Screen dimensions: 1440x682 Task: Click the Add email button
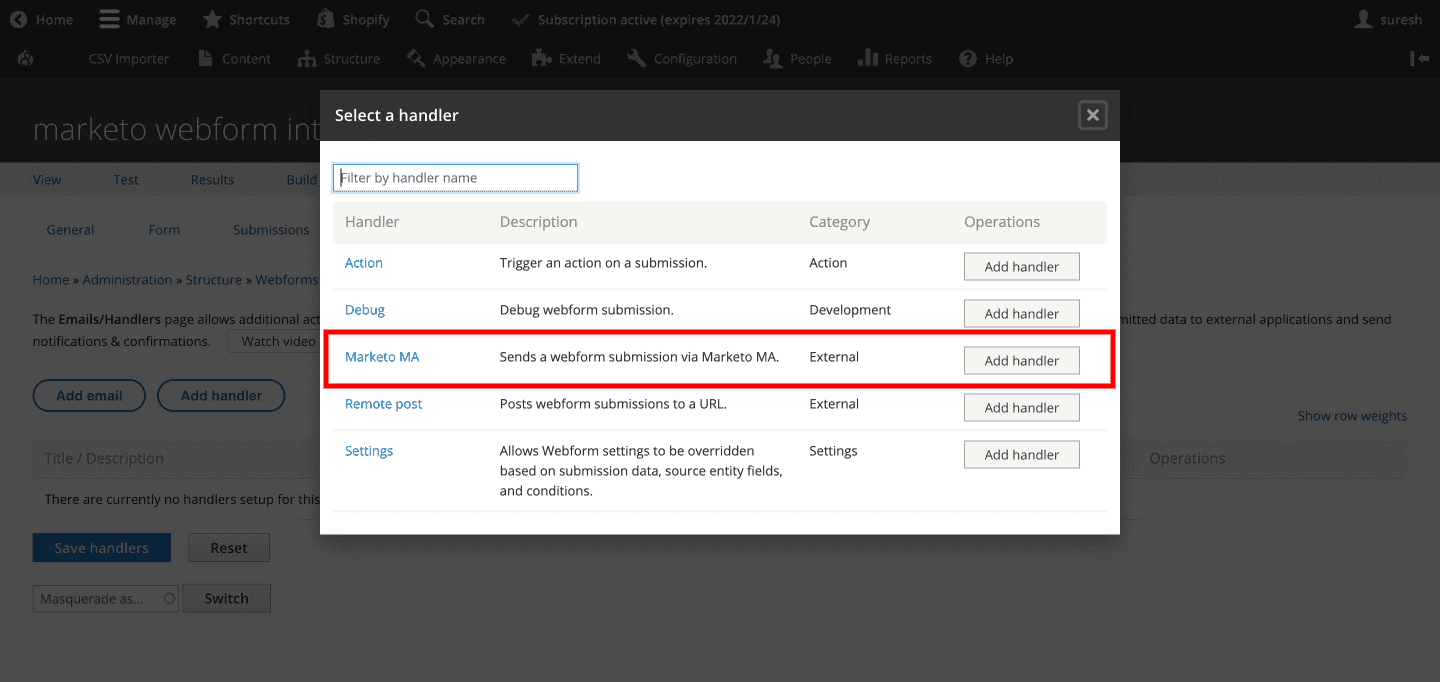tap(89, 396)
